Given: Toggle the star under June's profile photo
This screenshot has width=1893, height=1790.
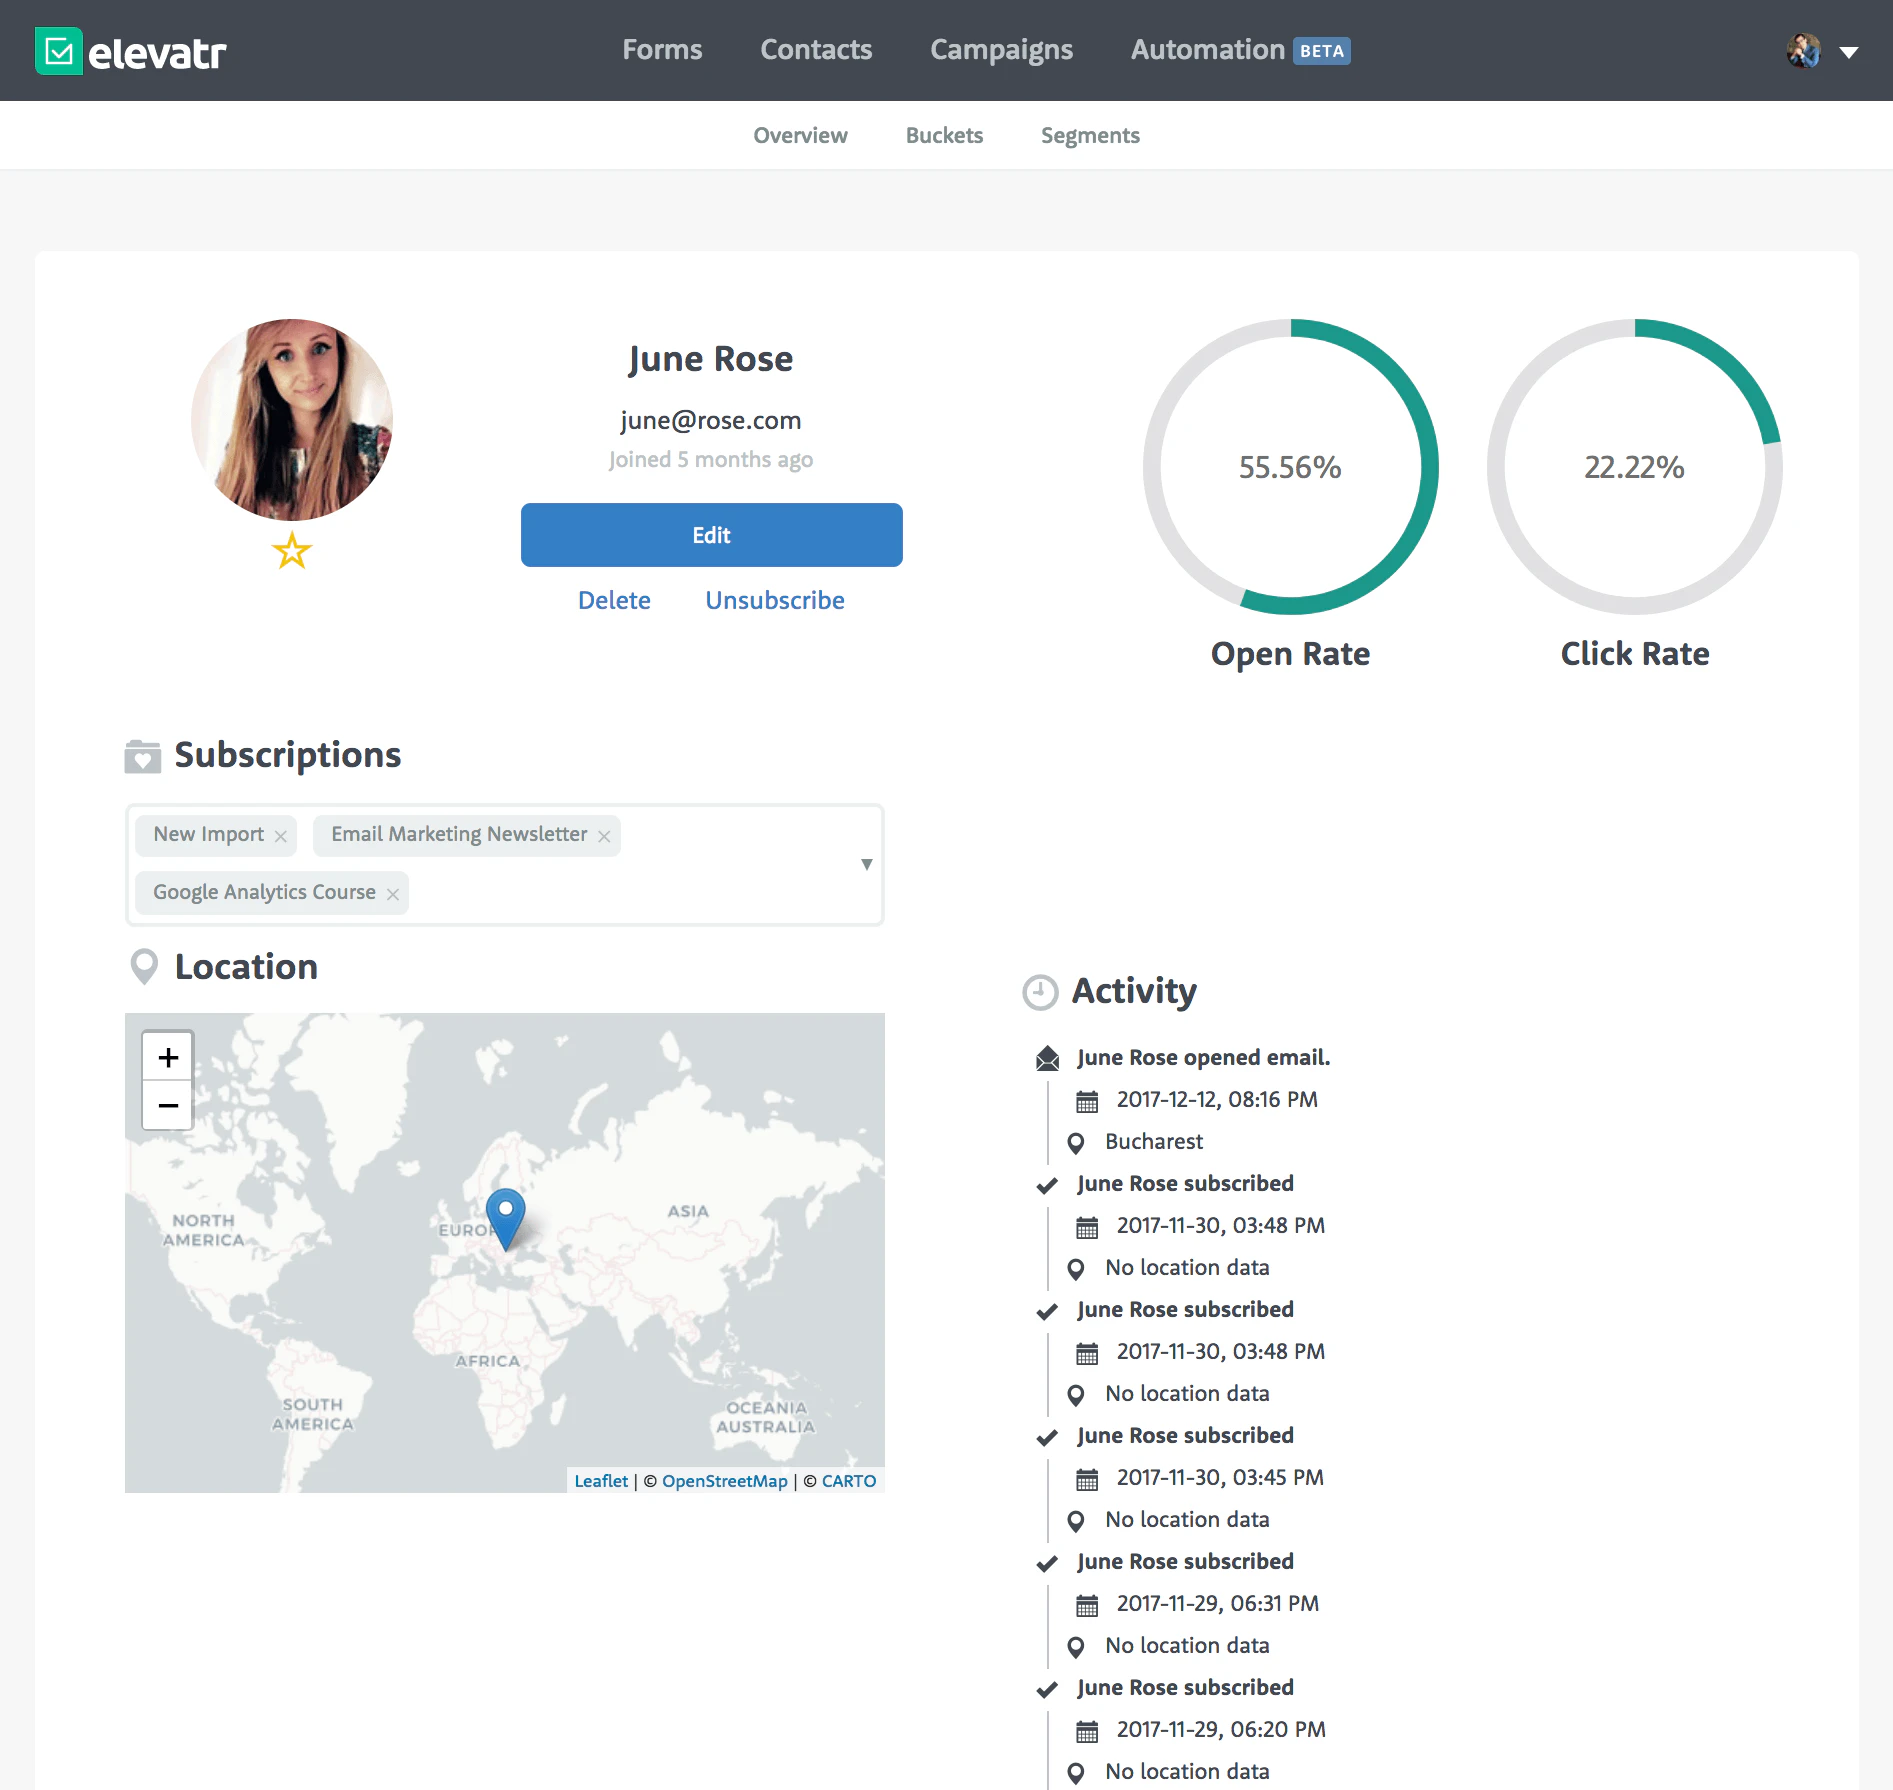Looking at the screenshot, I should pos(291,550).
